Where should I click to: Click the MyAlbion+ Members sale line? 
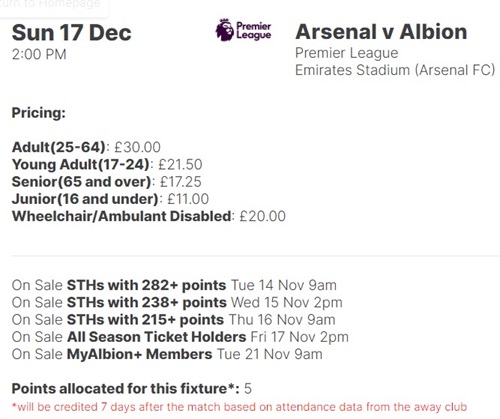(x=167, y=354)
